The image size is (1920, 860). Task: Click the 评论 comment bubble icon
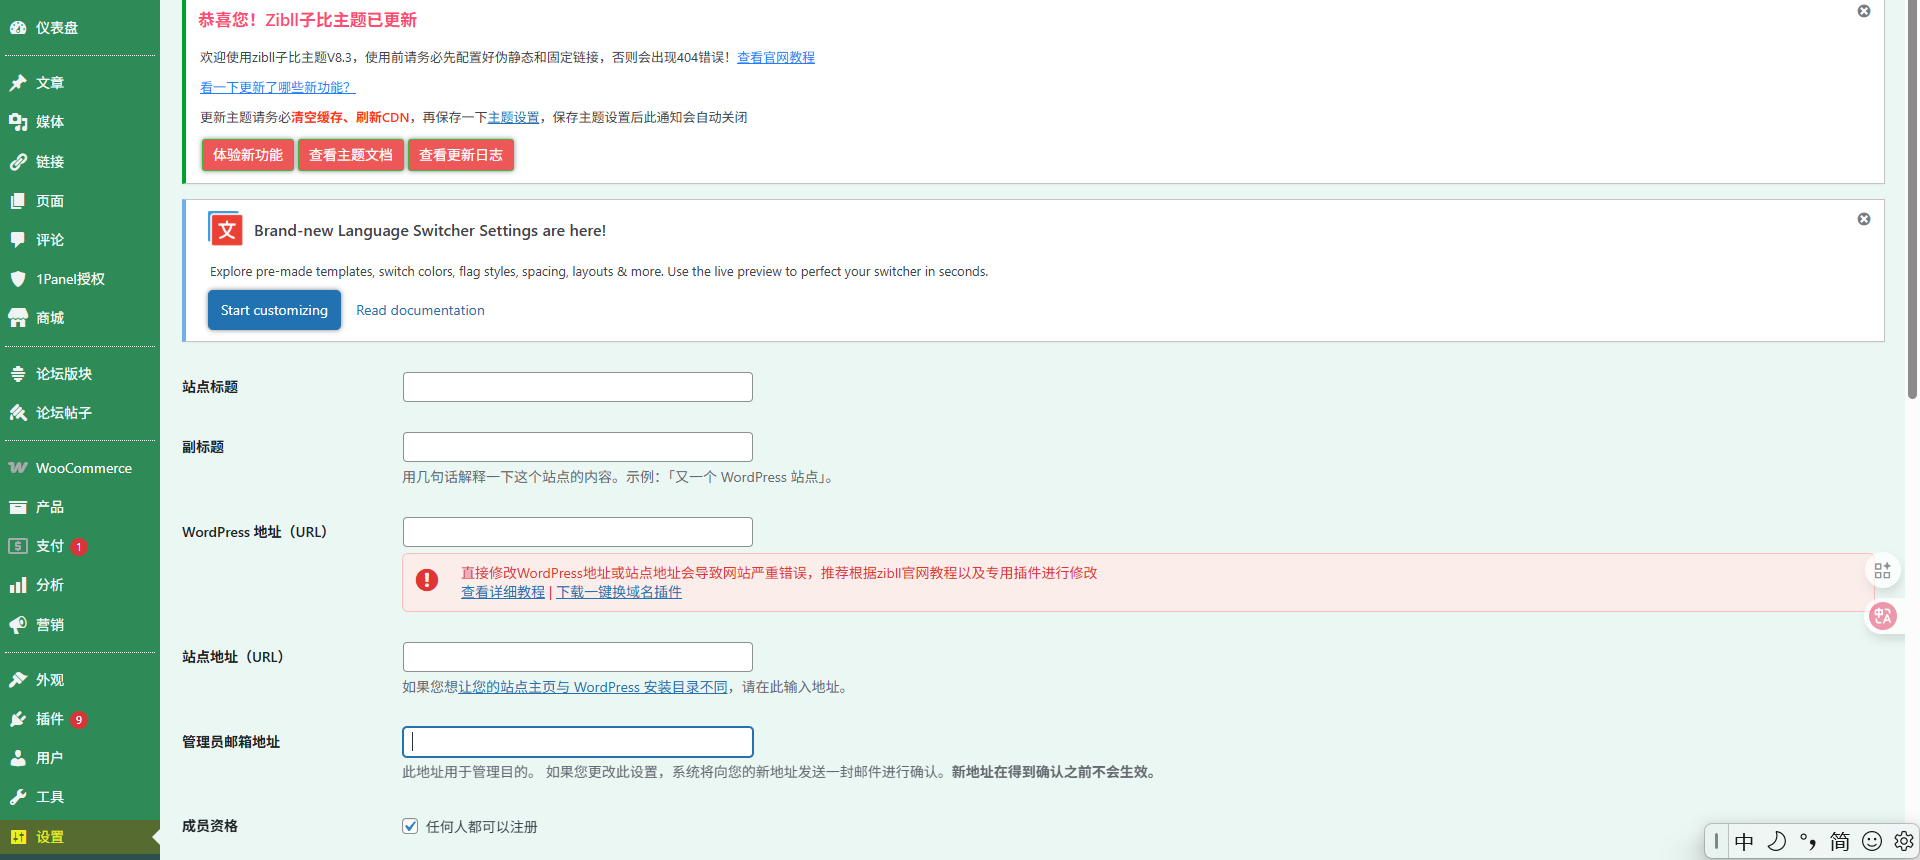tap(18, 240)
